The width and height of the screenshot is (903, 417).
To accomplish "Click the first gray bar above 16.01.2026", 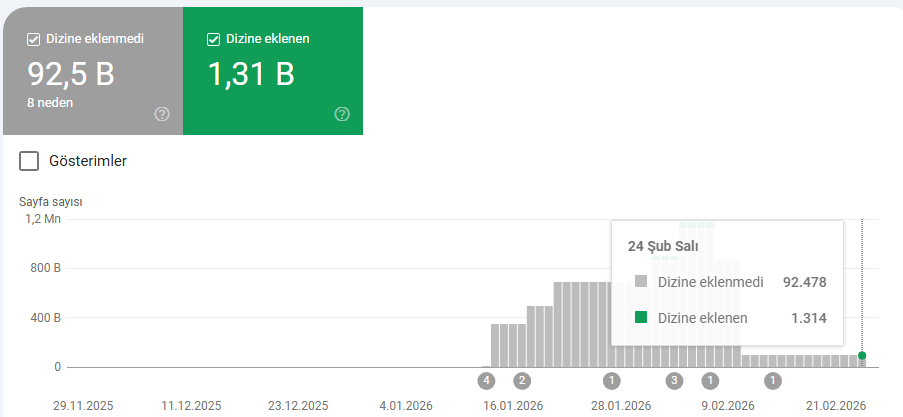I will tap(497, 345).
